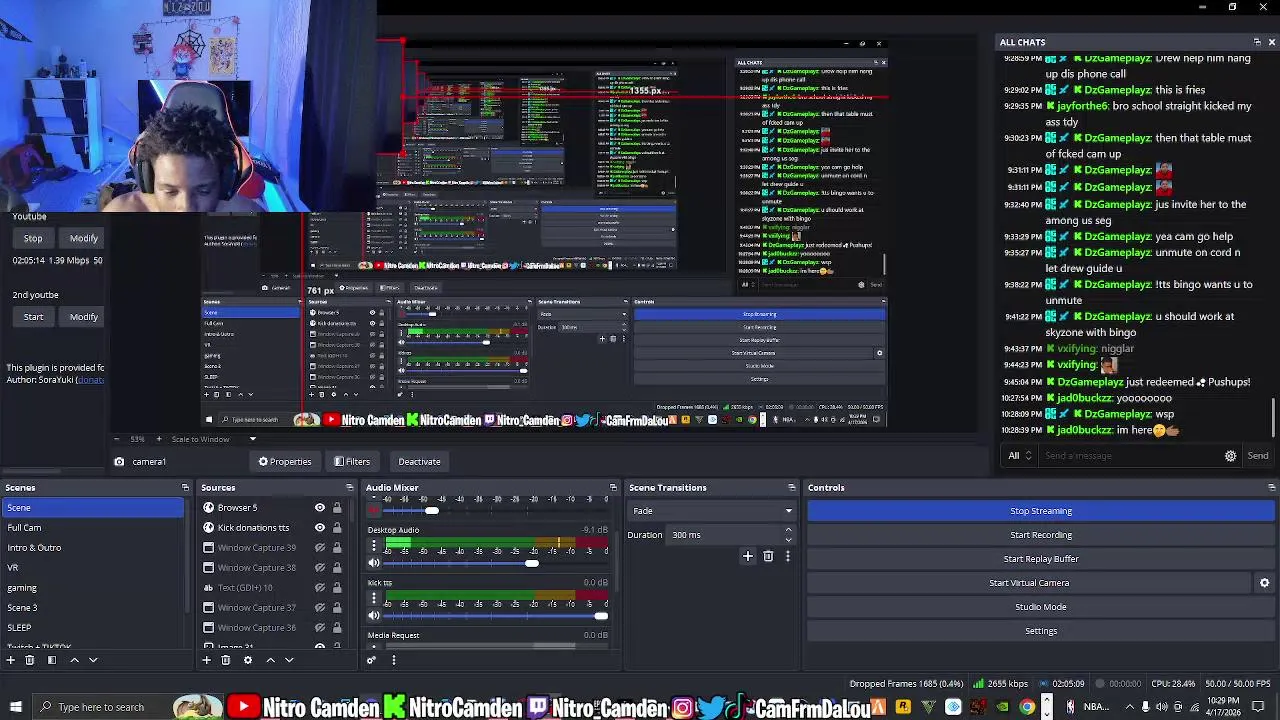Open the All chat filter selector
Image resolution: width=1280 pixels, height=720 pixels.
coord(1019,456)
